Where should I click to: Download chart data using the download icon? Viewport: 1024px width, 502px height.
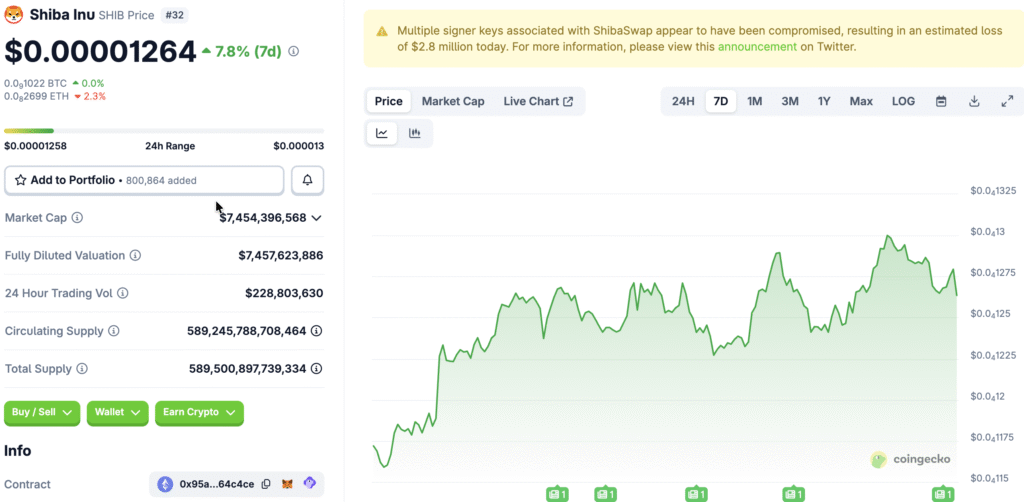click(x=974, y=101)
